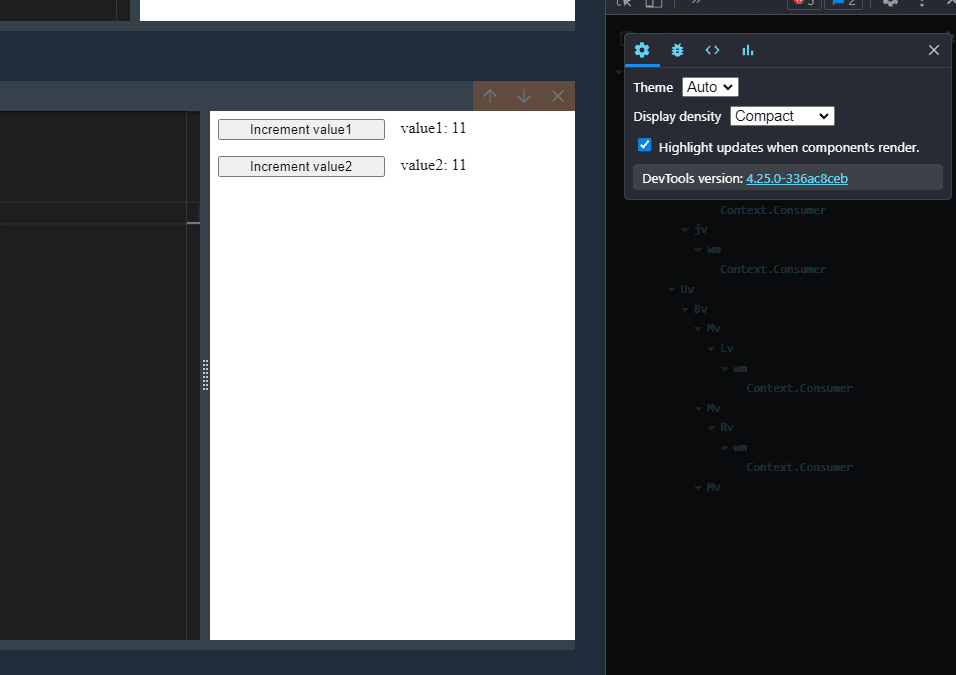Click the dotted vertical pane resize handle

(205, 375)
